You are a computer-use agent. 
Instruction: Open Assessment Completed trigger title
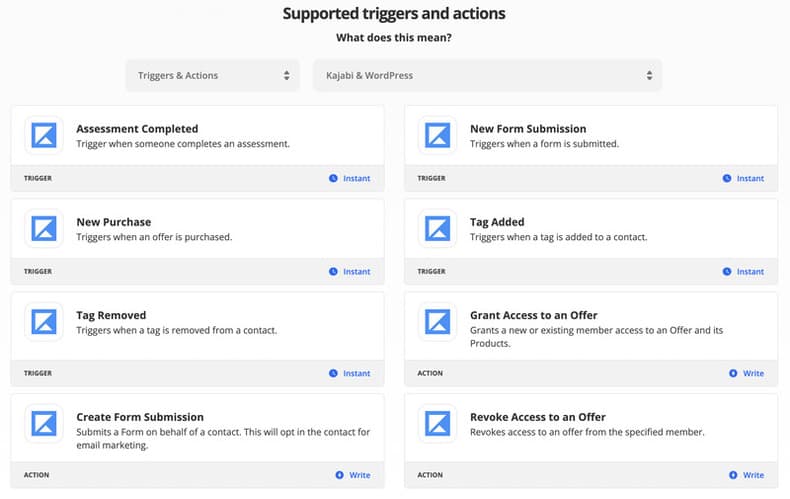[137, 129]
